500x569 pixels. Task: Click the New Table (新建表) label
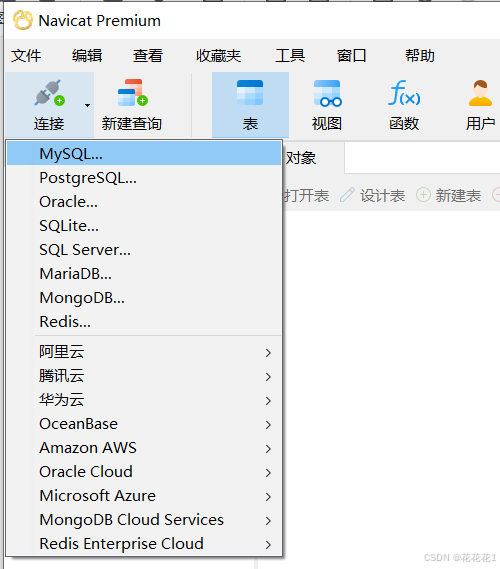(458, 196)
